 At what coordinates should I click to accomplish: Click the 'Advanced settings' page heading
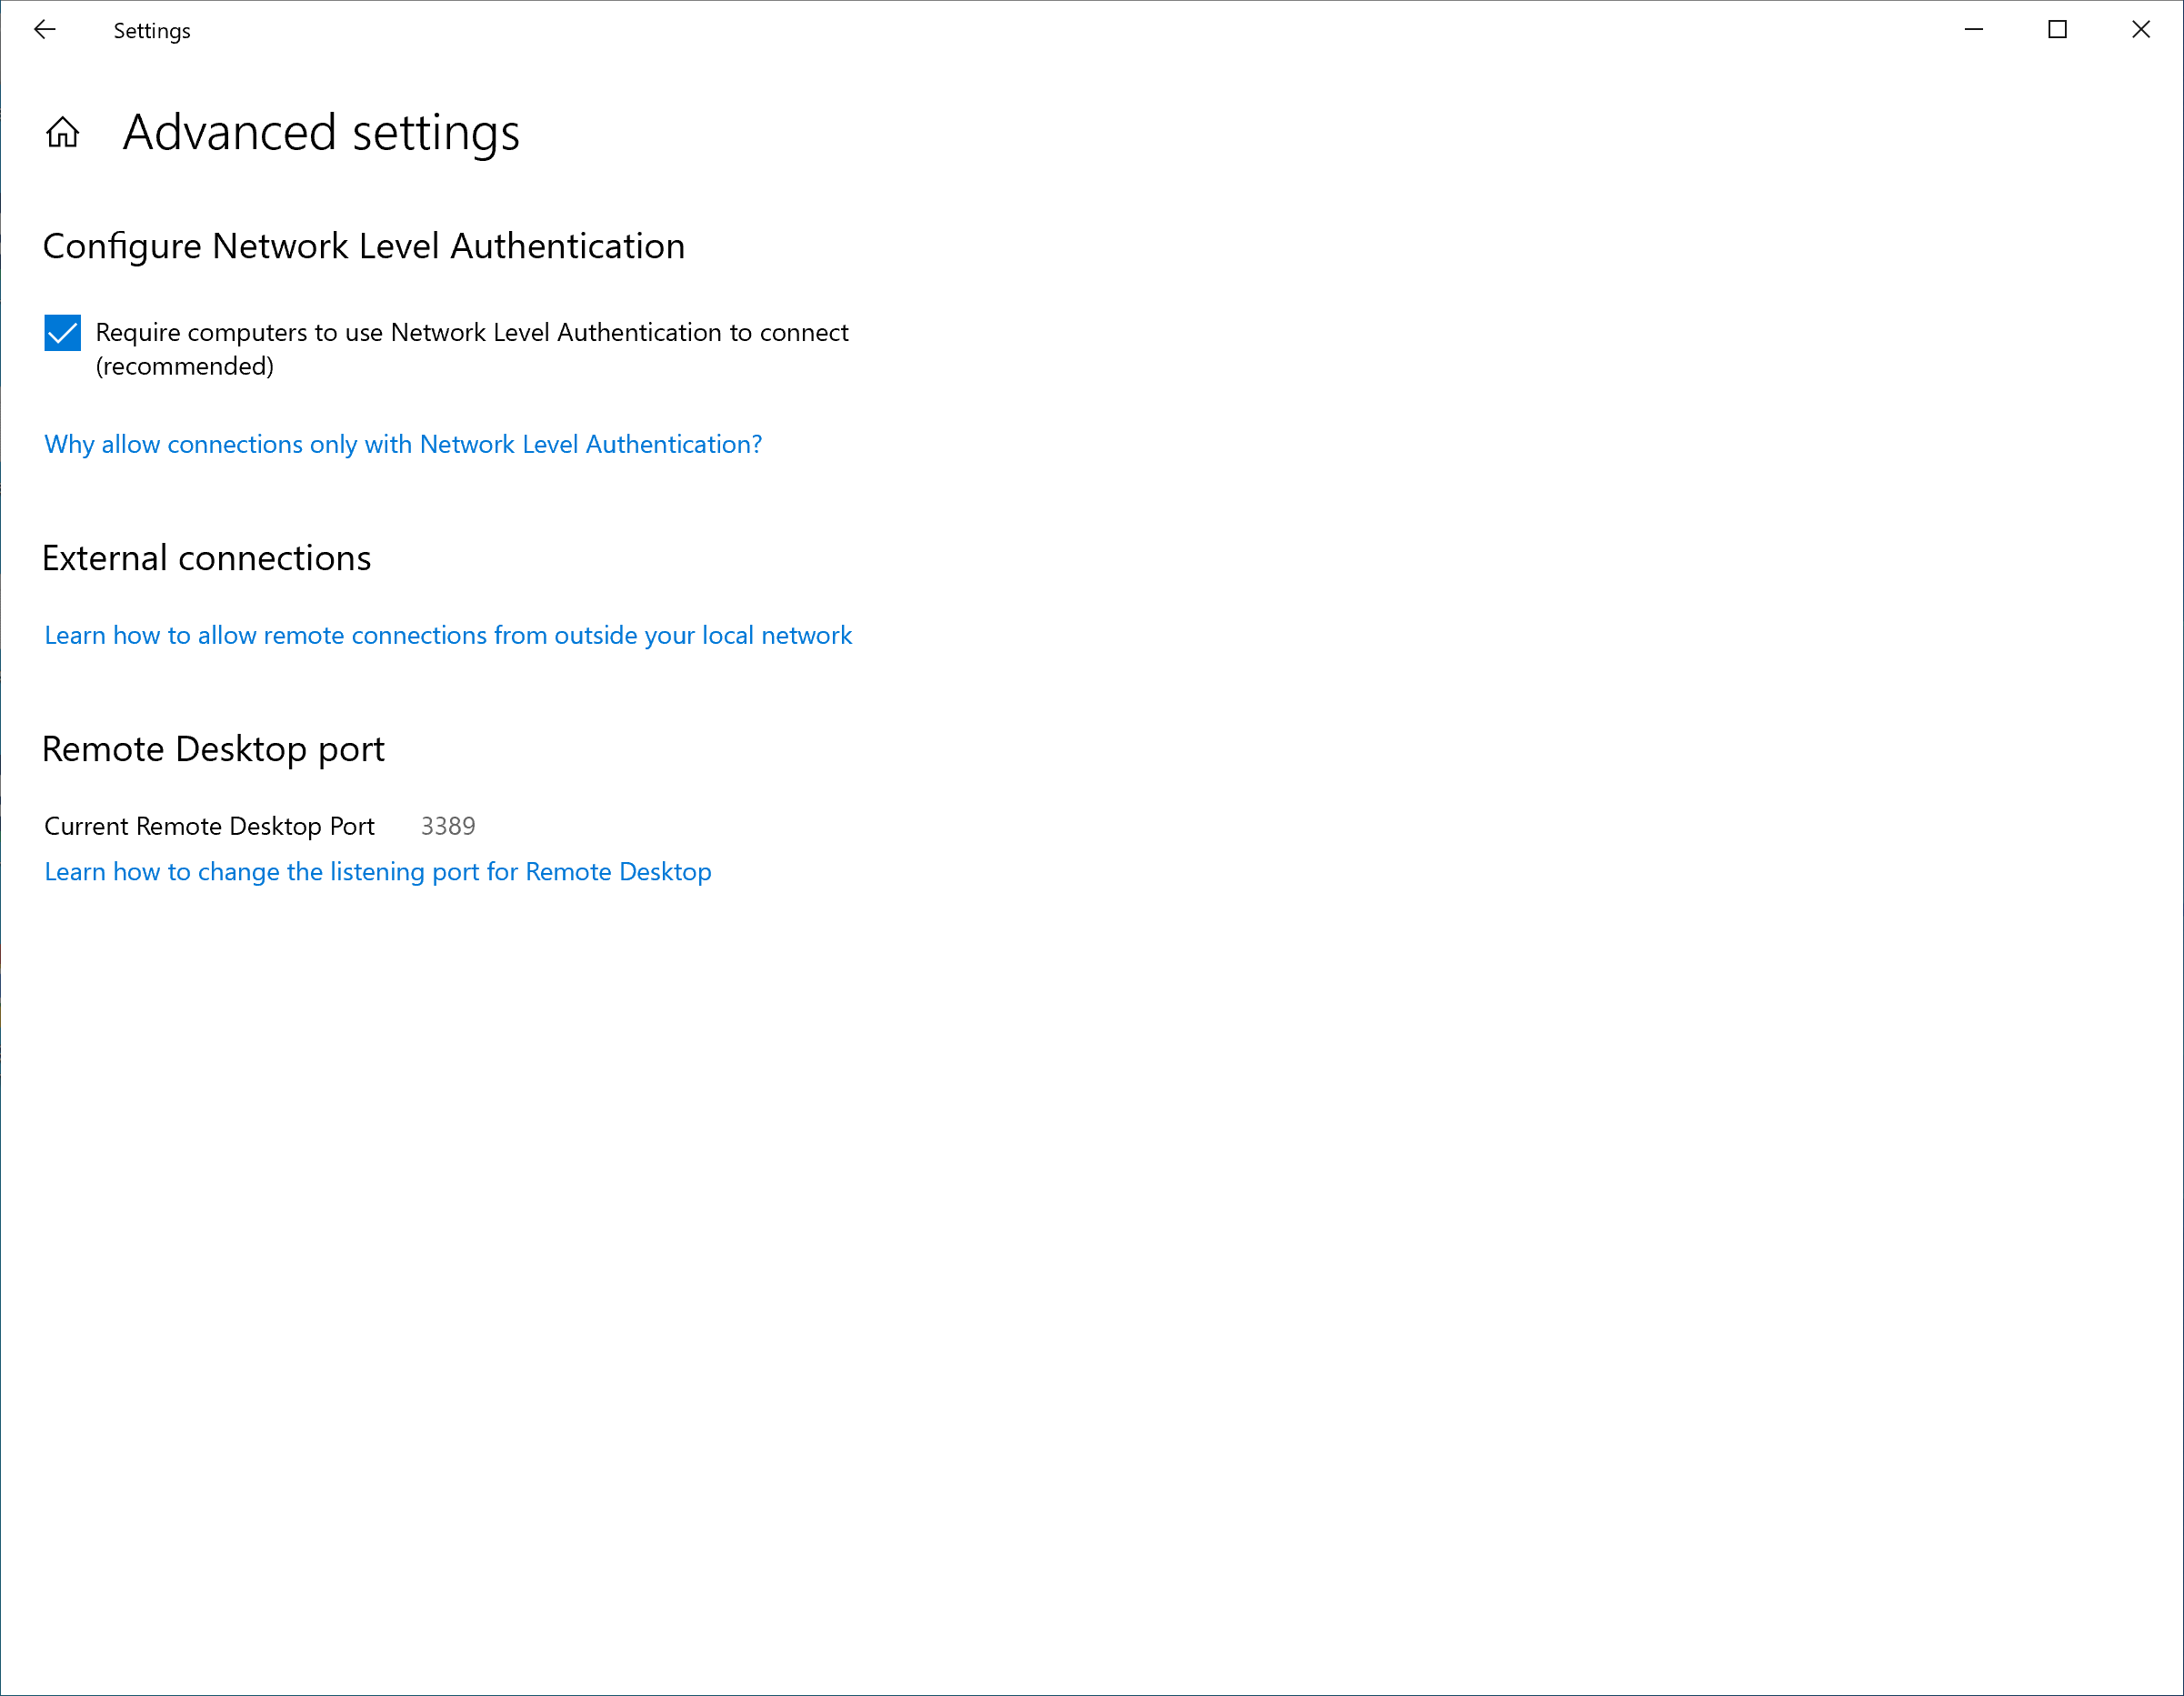click(x=321, y=133)
